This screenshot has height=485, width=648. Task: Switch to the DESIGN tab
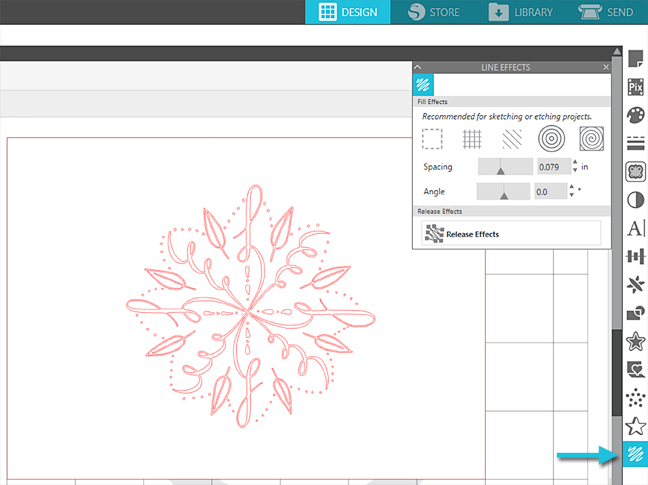[x=348, y=12]
